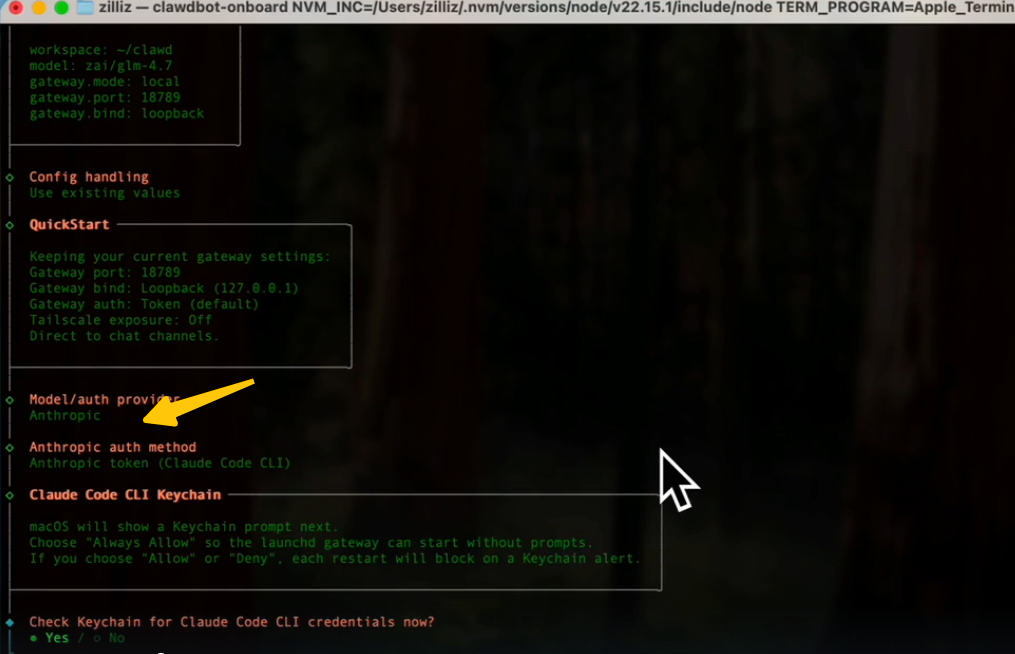1015x654 pixels.
Task: Click the diamond marker beside Config handling
Action: click(9, 177)
